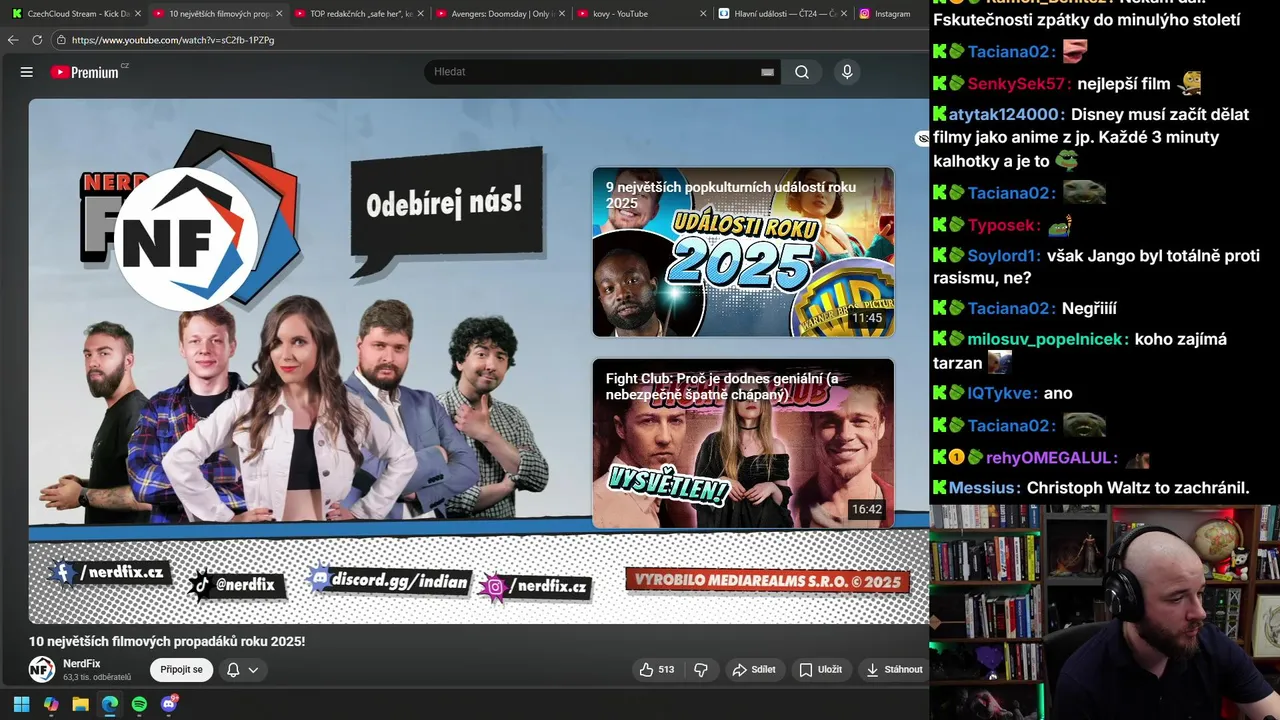
Task: View site information lock icon
Action: point(61,40)
